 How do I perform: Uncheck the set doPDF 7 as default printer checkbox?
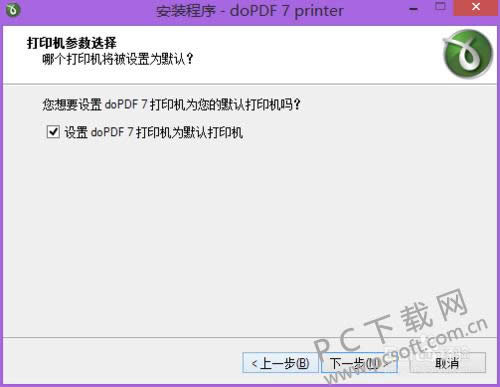point(53,132)
